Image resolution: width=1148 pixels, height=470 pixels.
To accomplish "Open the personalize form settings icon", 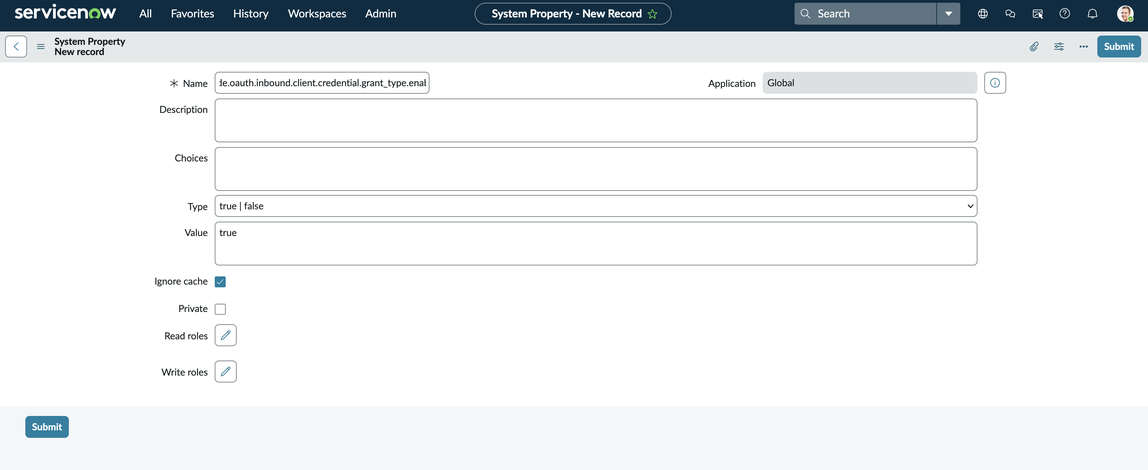I will (x=1059, y=47).
